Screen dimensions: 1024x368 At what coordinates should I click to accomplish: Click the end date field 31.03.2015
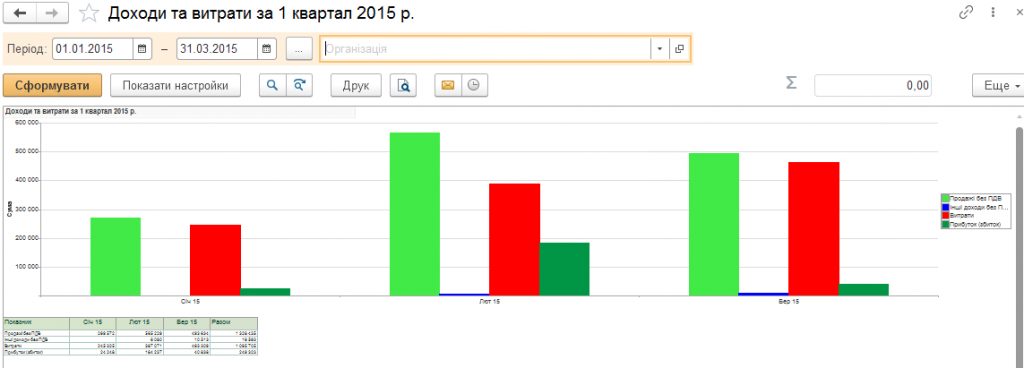pos(217,49)
